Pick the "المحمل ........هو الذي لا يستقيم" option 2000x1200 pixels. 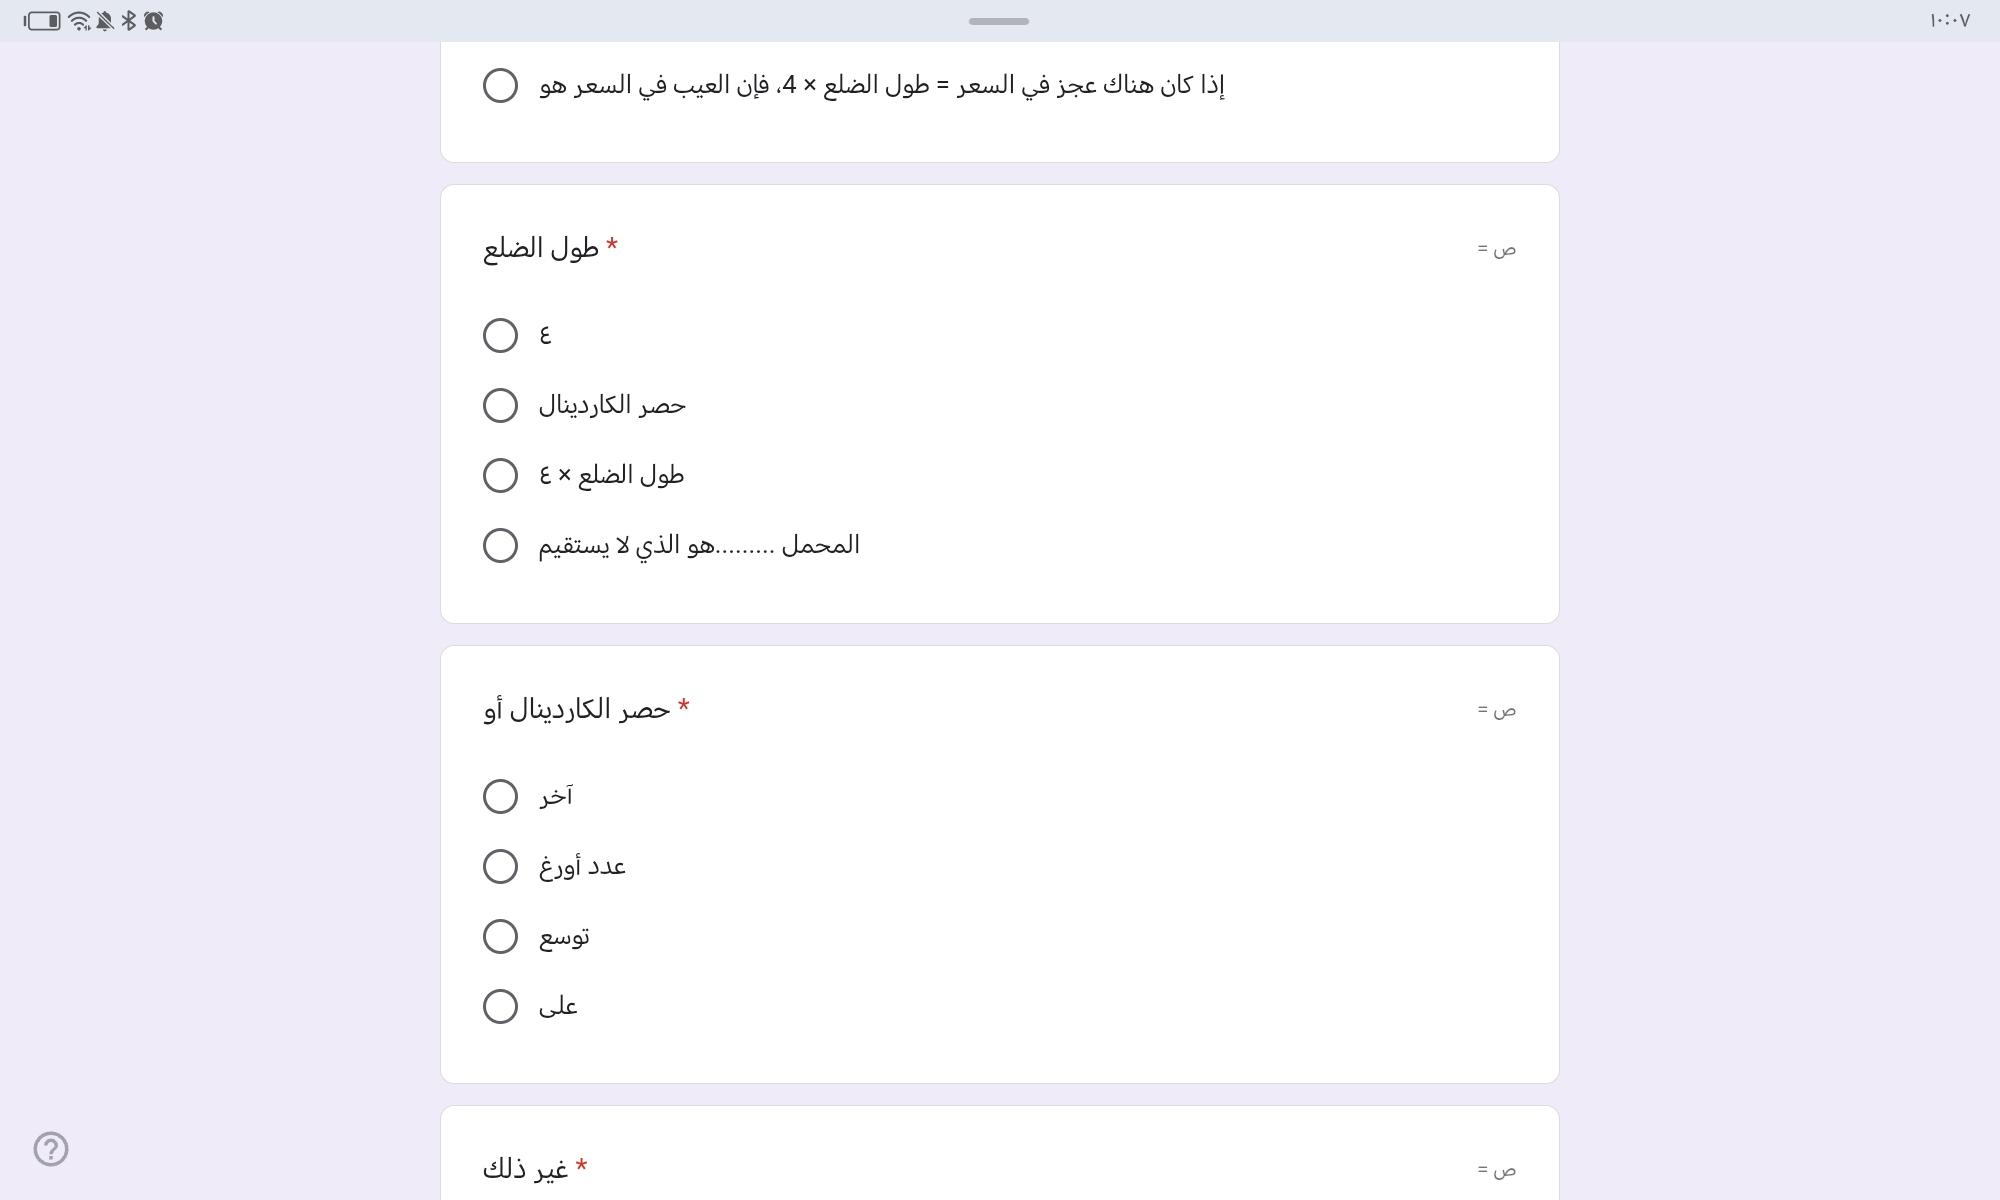click(x=500, y=545)
